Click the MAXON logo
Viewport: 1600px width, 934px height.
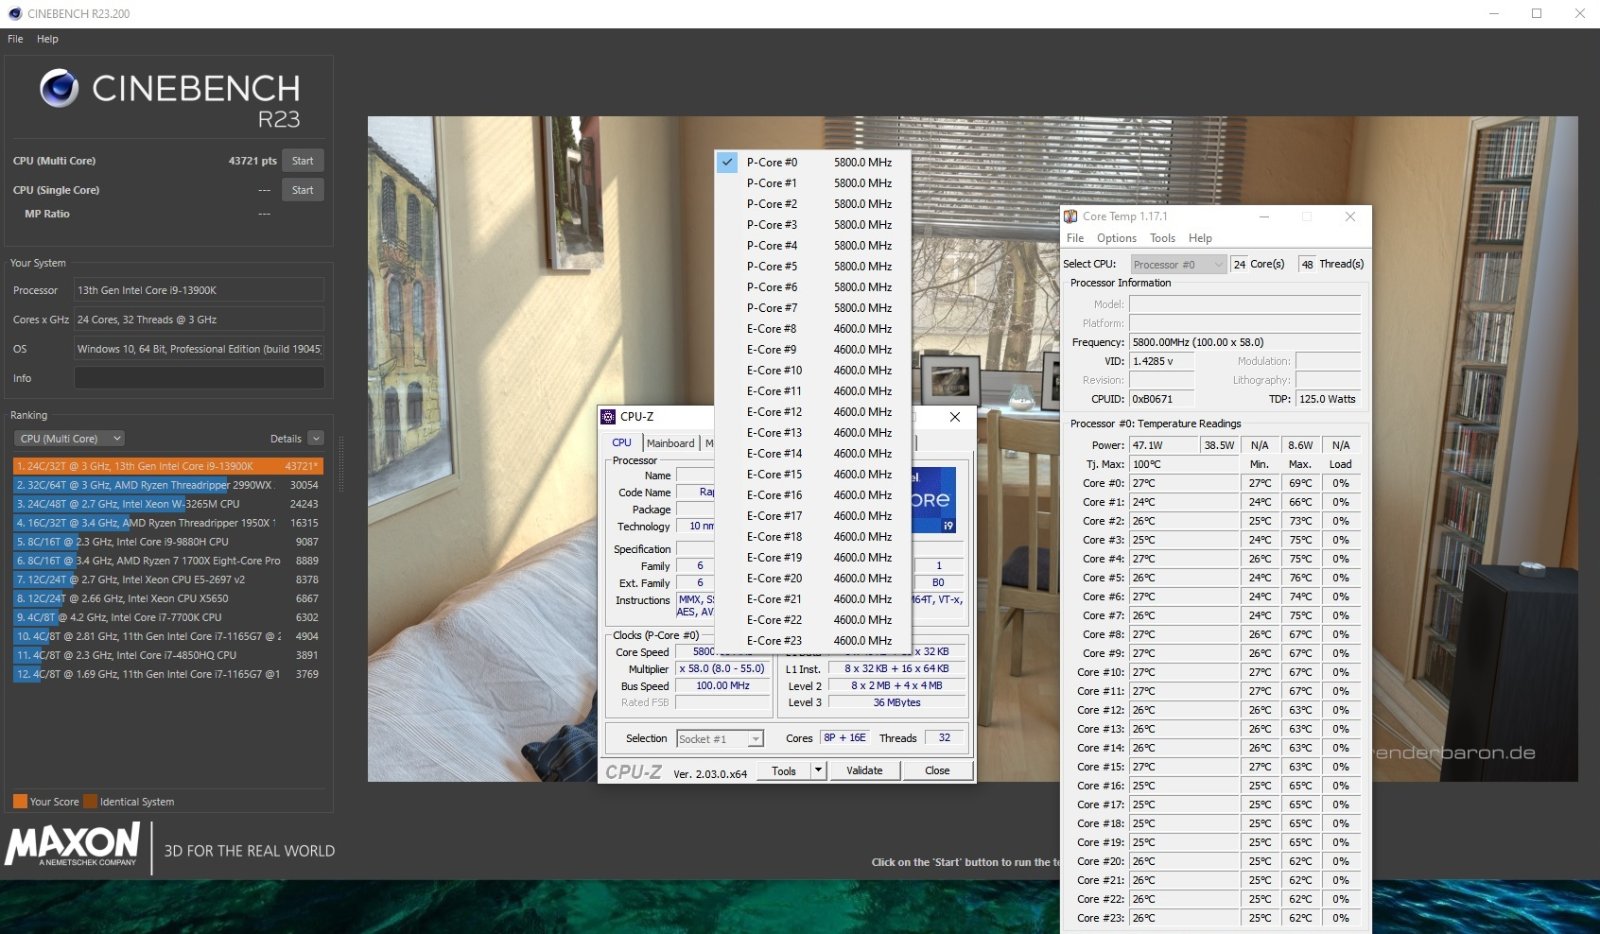click(x=73, y=844)
